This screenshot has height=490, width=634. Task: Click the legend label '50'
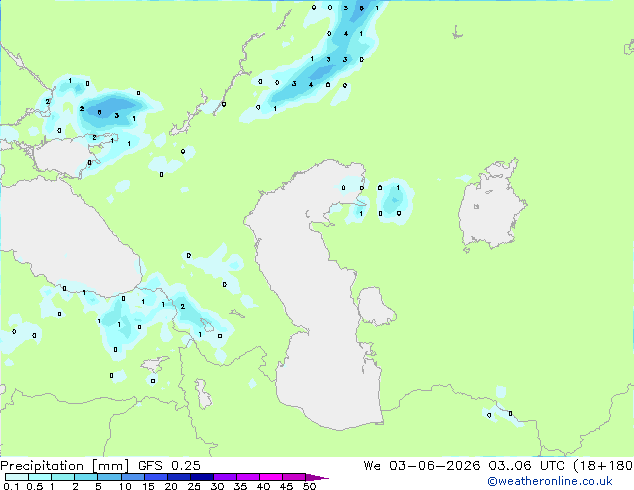(310, 486)
